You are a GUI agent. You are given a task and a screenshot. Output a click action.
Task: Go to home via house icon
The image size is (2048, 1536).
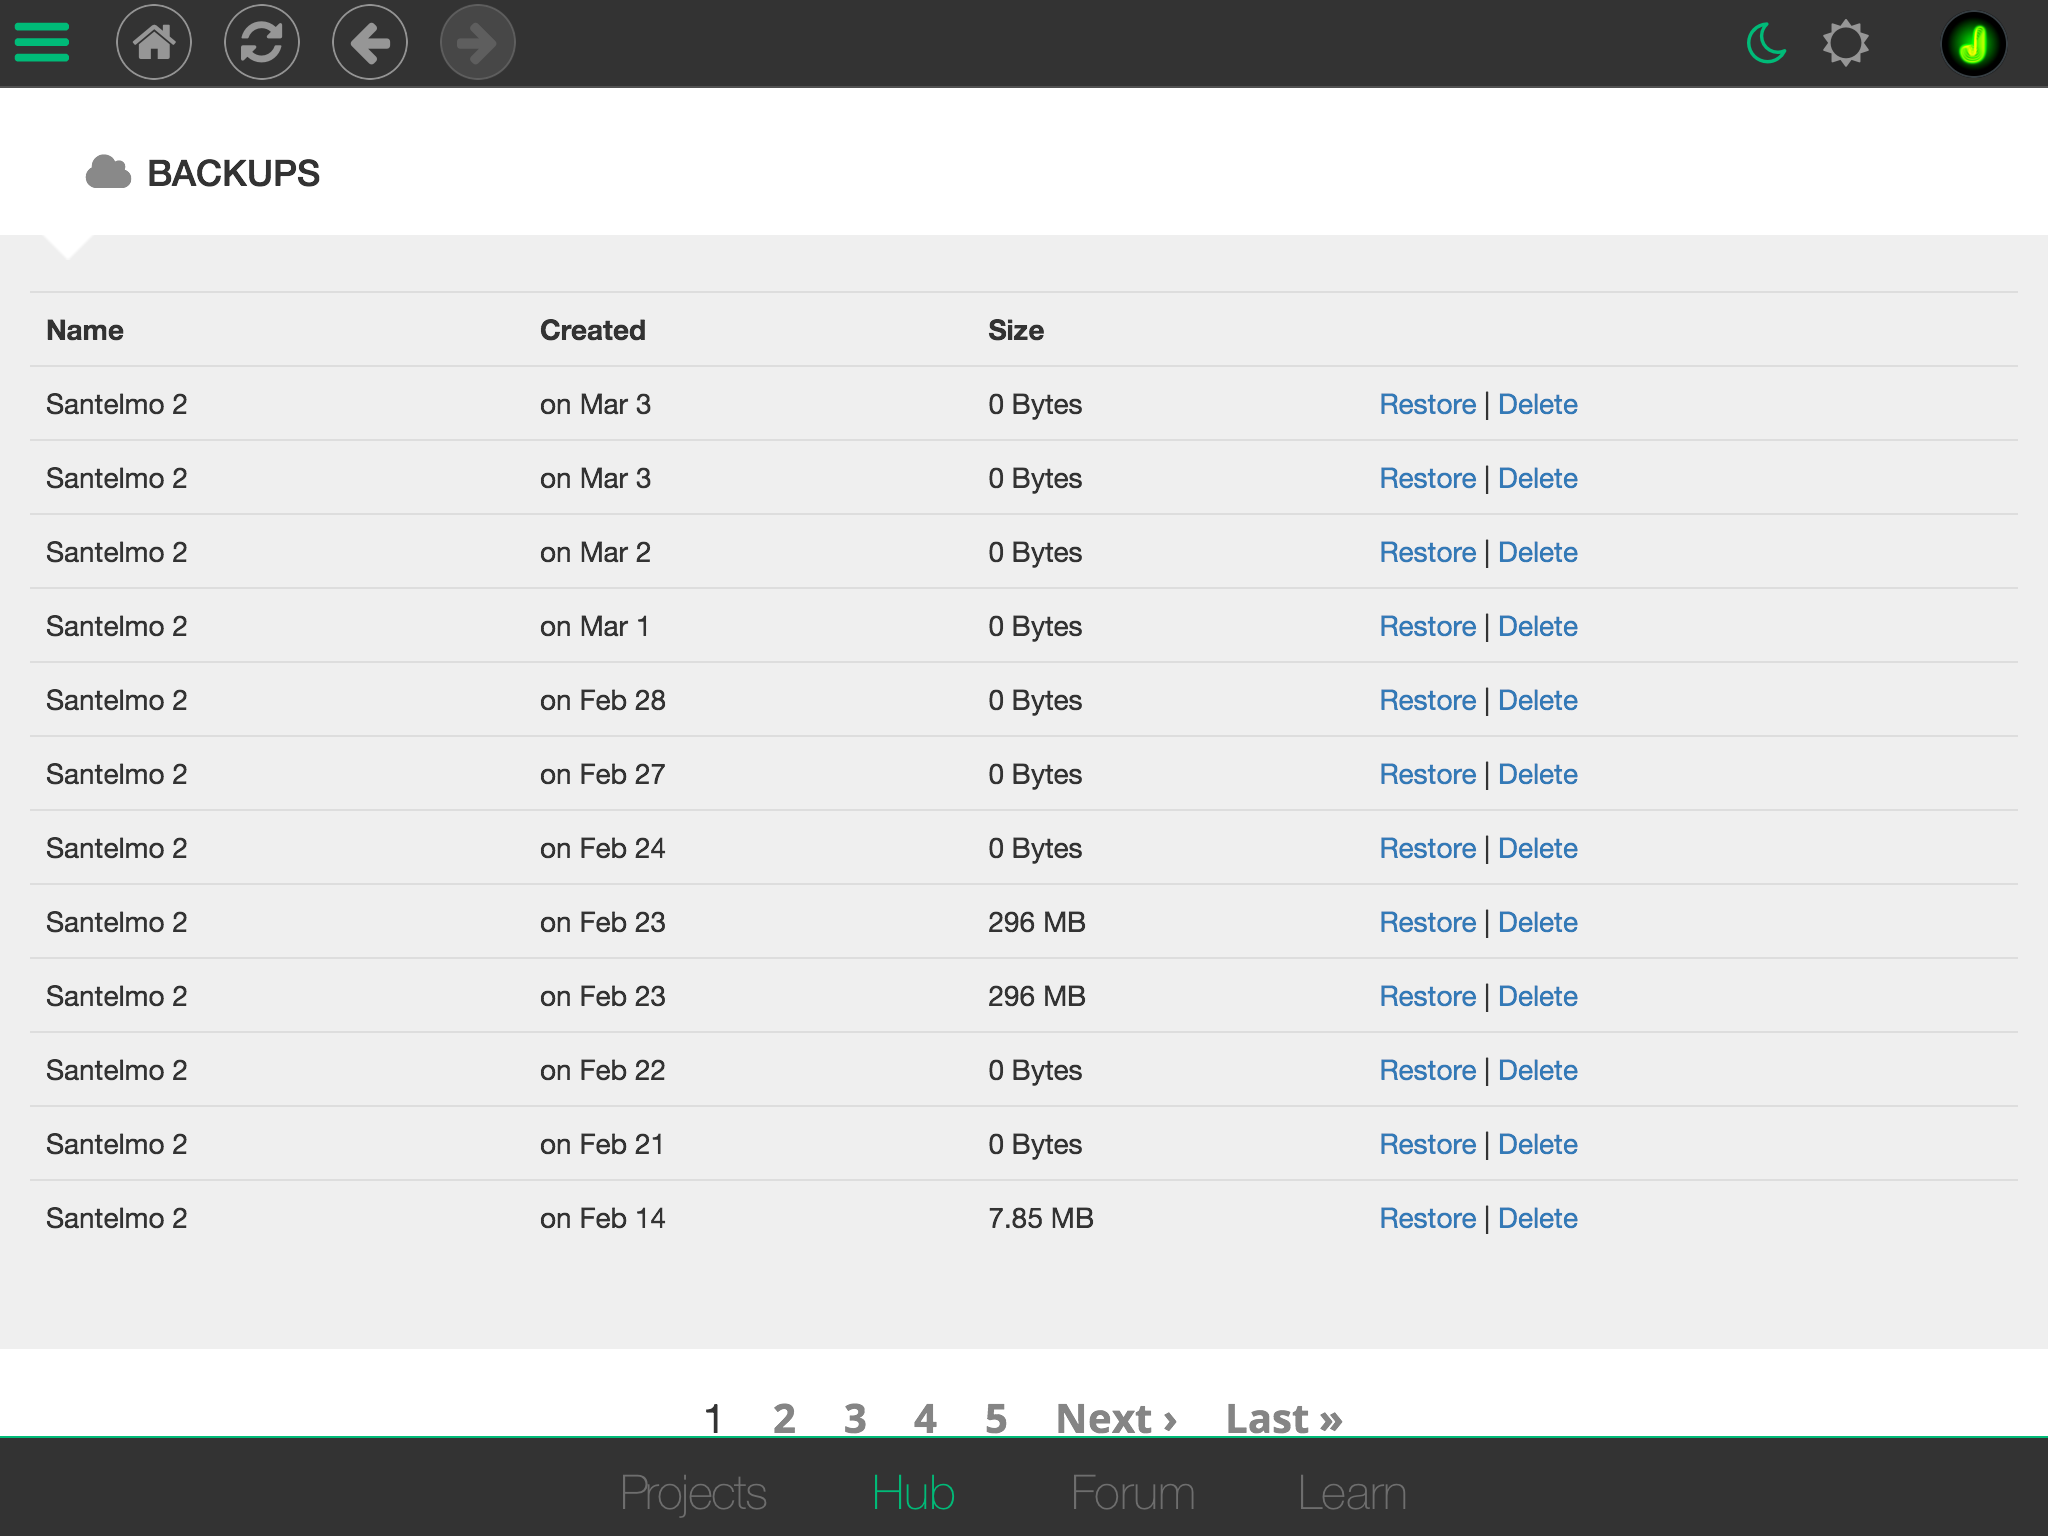154,43
